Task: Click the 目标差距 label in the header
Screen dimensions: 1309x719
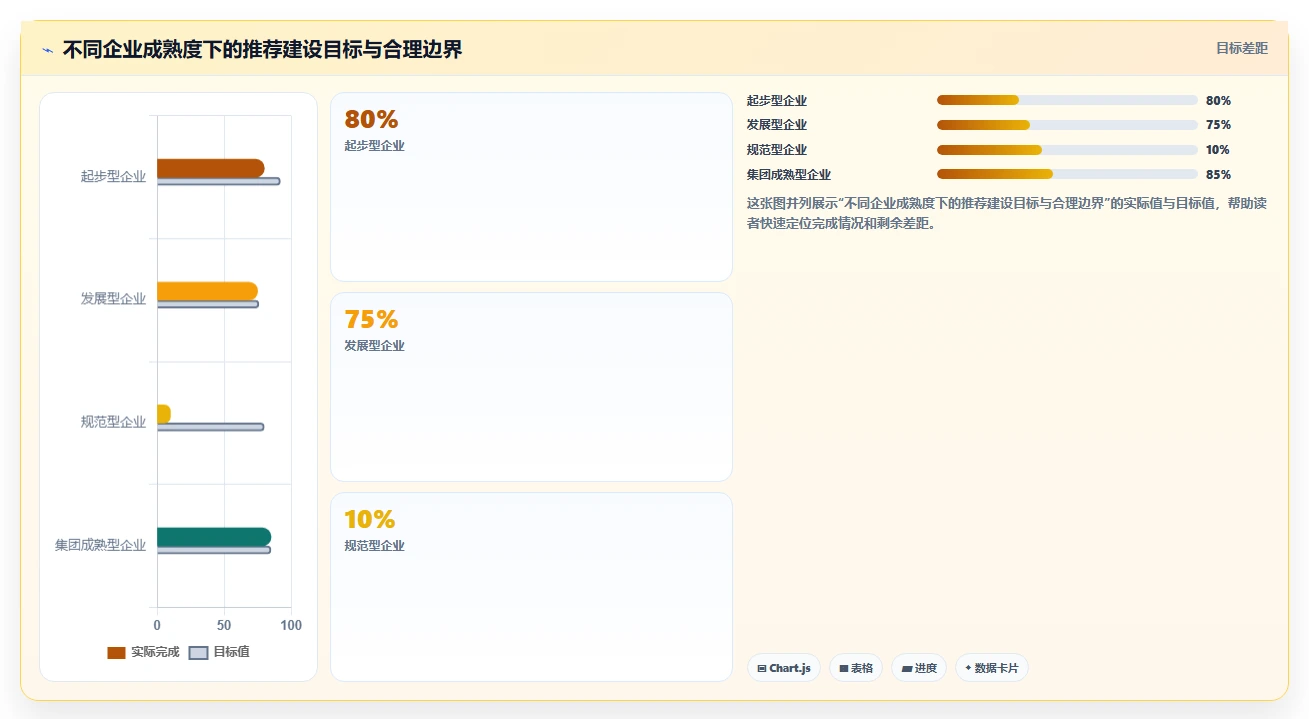Action: click(x=1241, y=48)
